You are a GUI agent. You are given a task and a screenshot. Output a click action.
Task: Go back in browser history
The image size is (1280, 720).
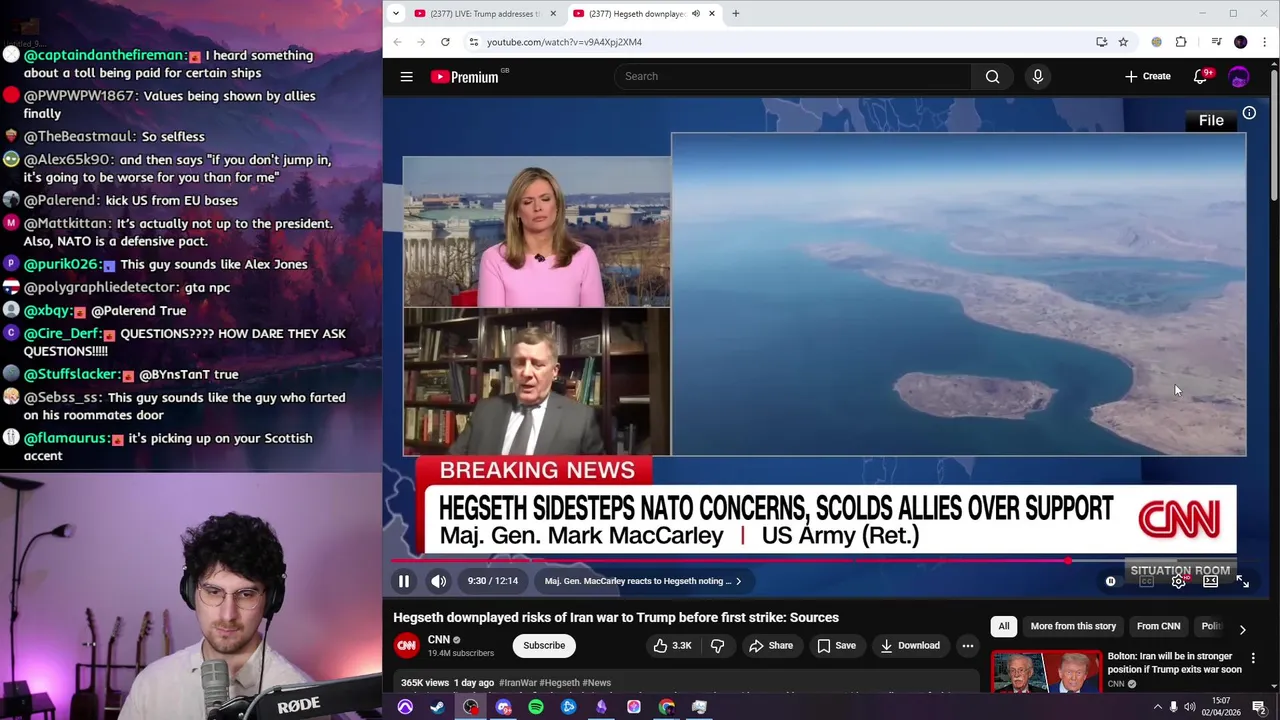(397, 42)
